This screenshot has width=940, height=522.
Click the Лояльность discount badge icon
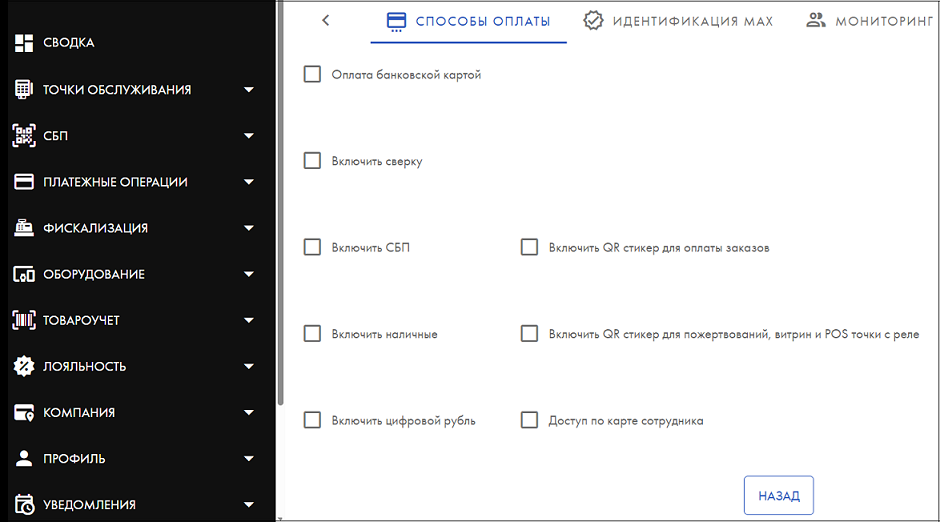point(23,366)
